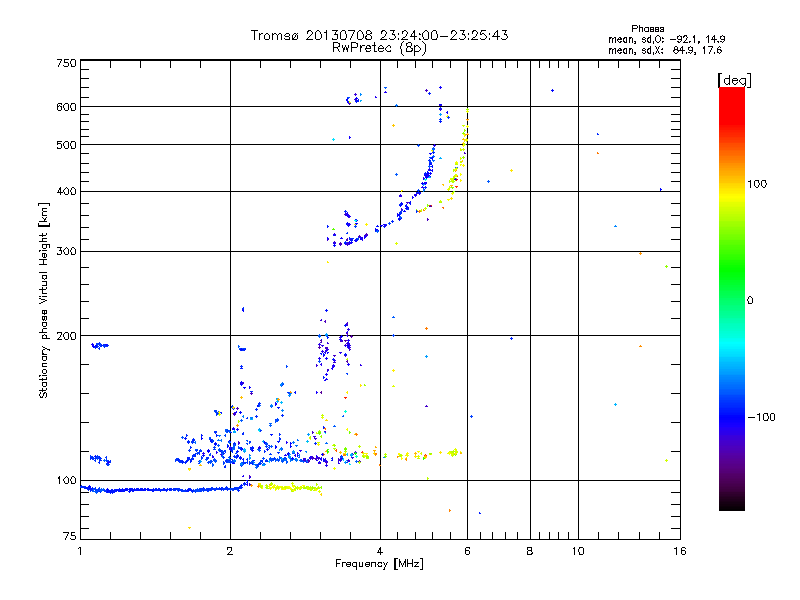
Task: Click the 'Phases' heading text
Action: pos(647,29)
